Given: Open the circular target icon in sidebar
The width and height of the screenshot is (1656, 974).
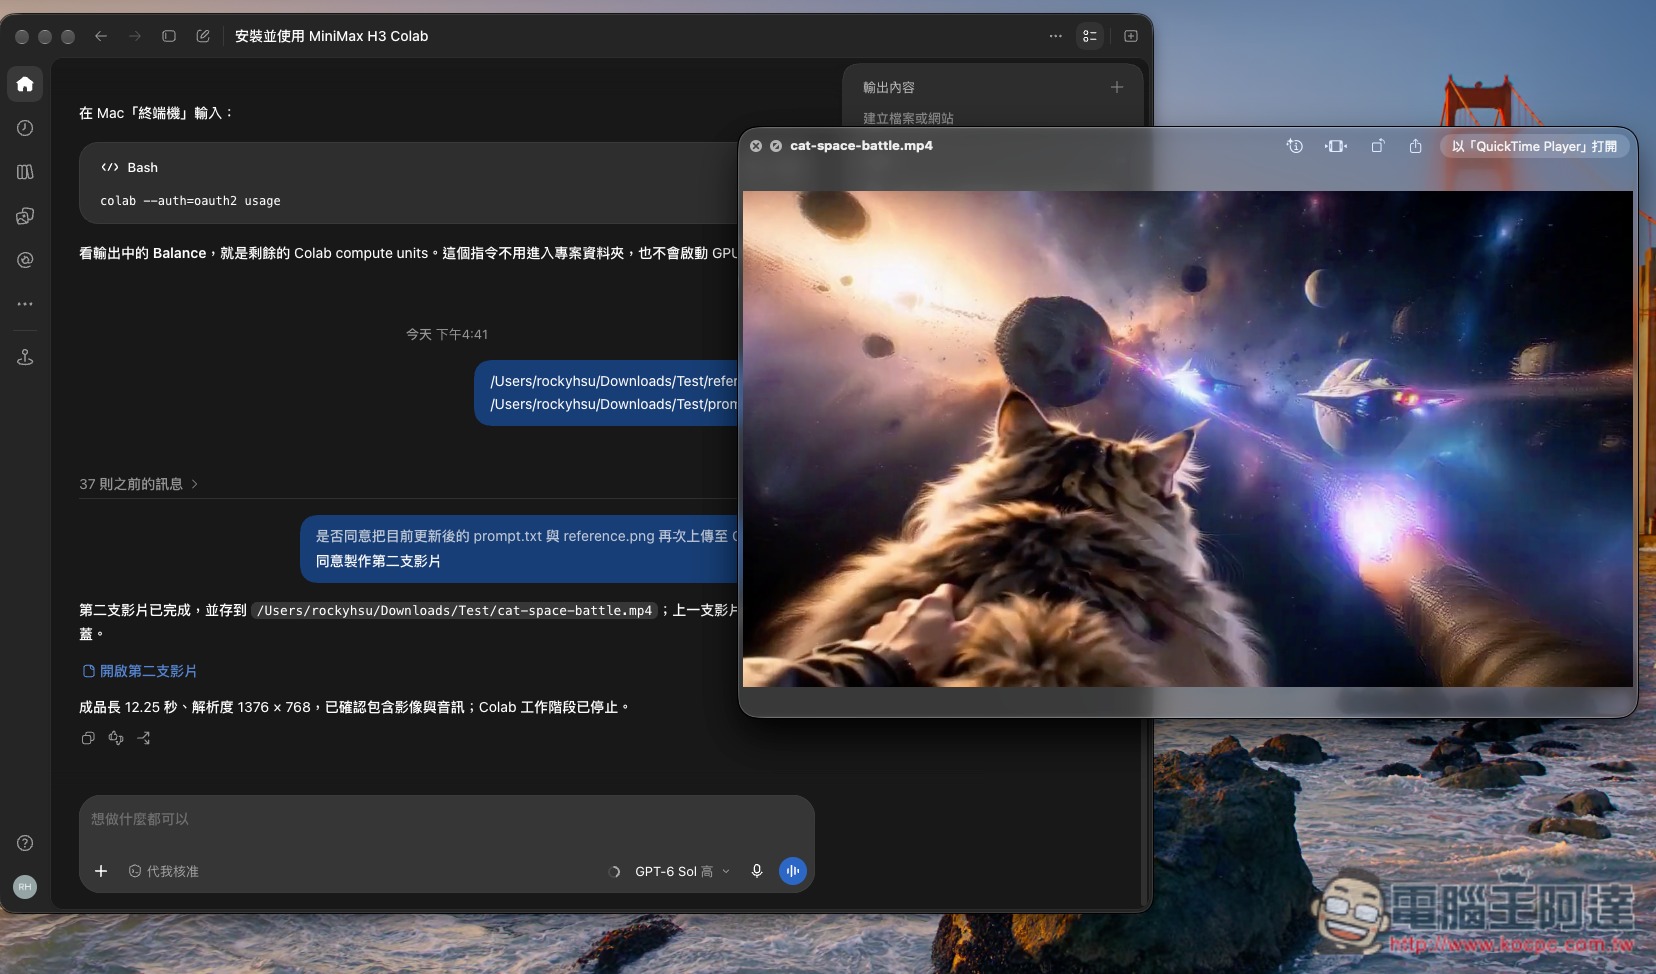Looking at the screenshot, I should (x=25, y=260).
